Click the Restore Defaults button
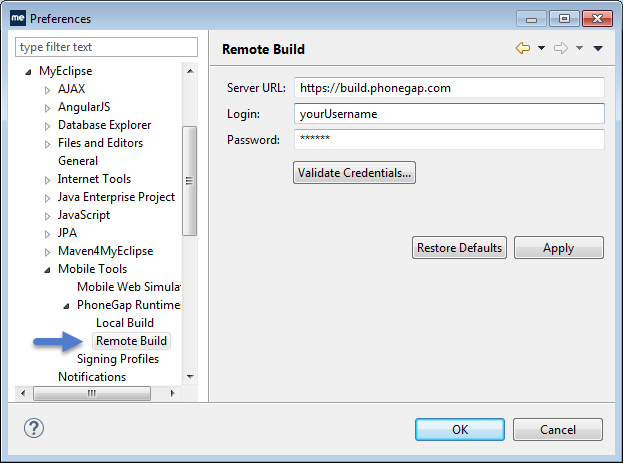The width and height of the screenshot is (623, 463). 459,248
